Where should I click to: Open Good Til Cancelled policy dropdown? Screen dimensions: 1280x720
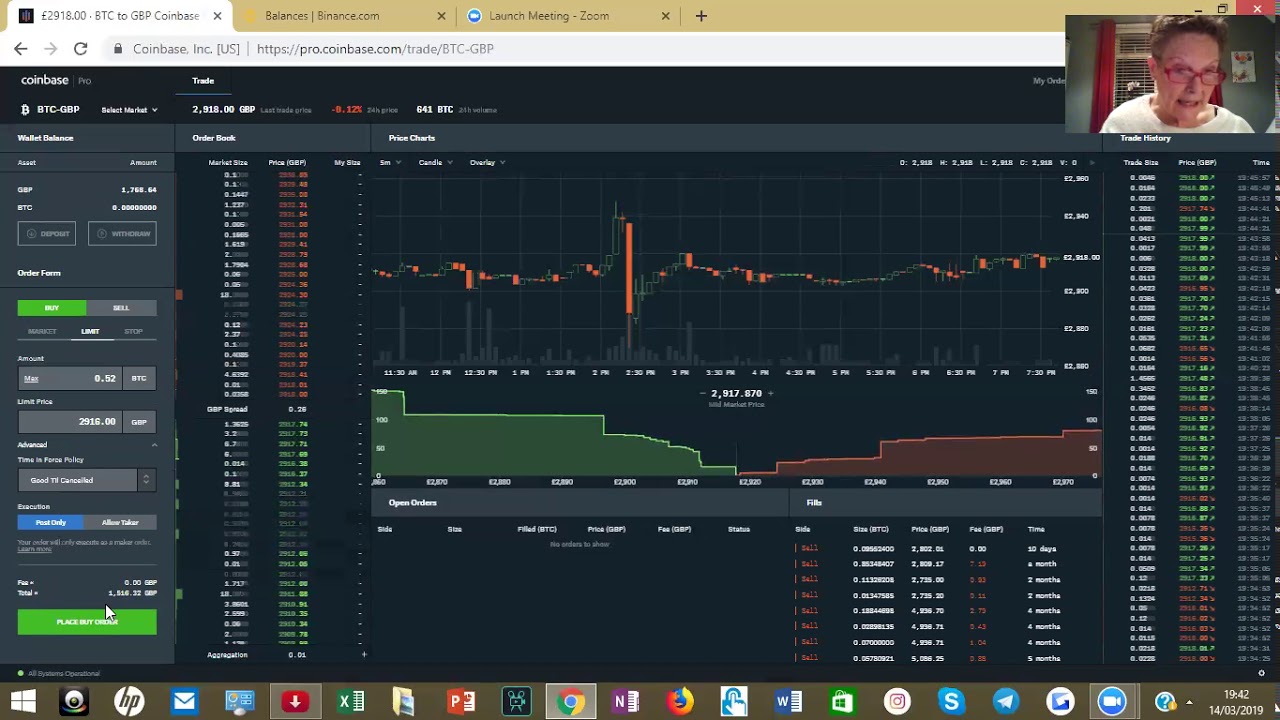[87, 480]
